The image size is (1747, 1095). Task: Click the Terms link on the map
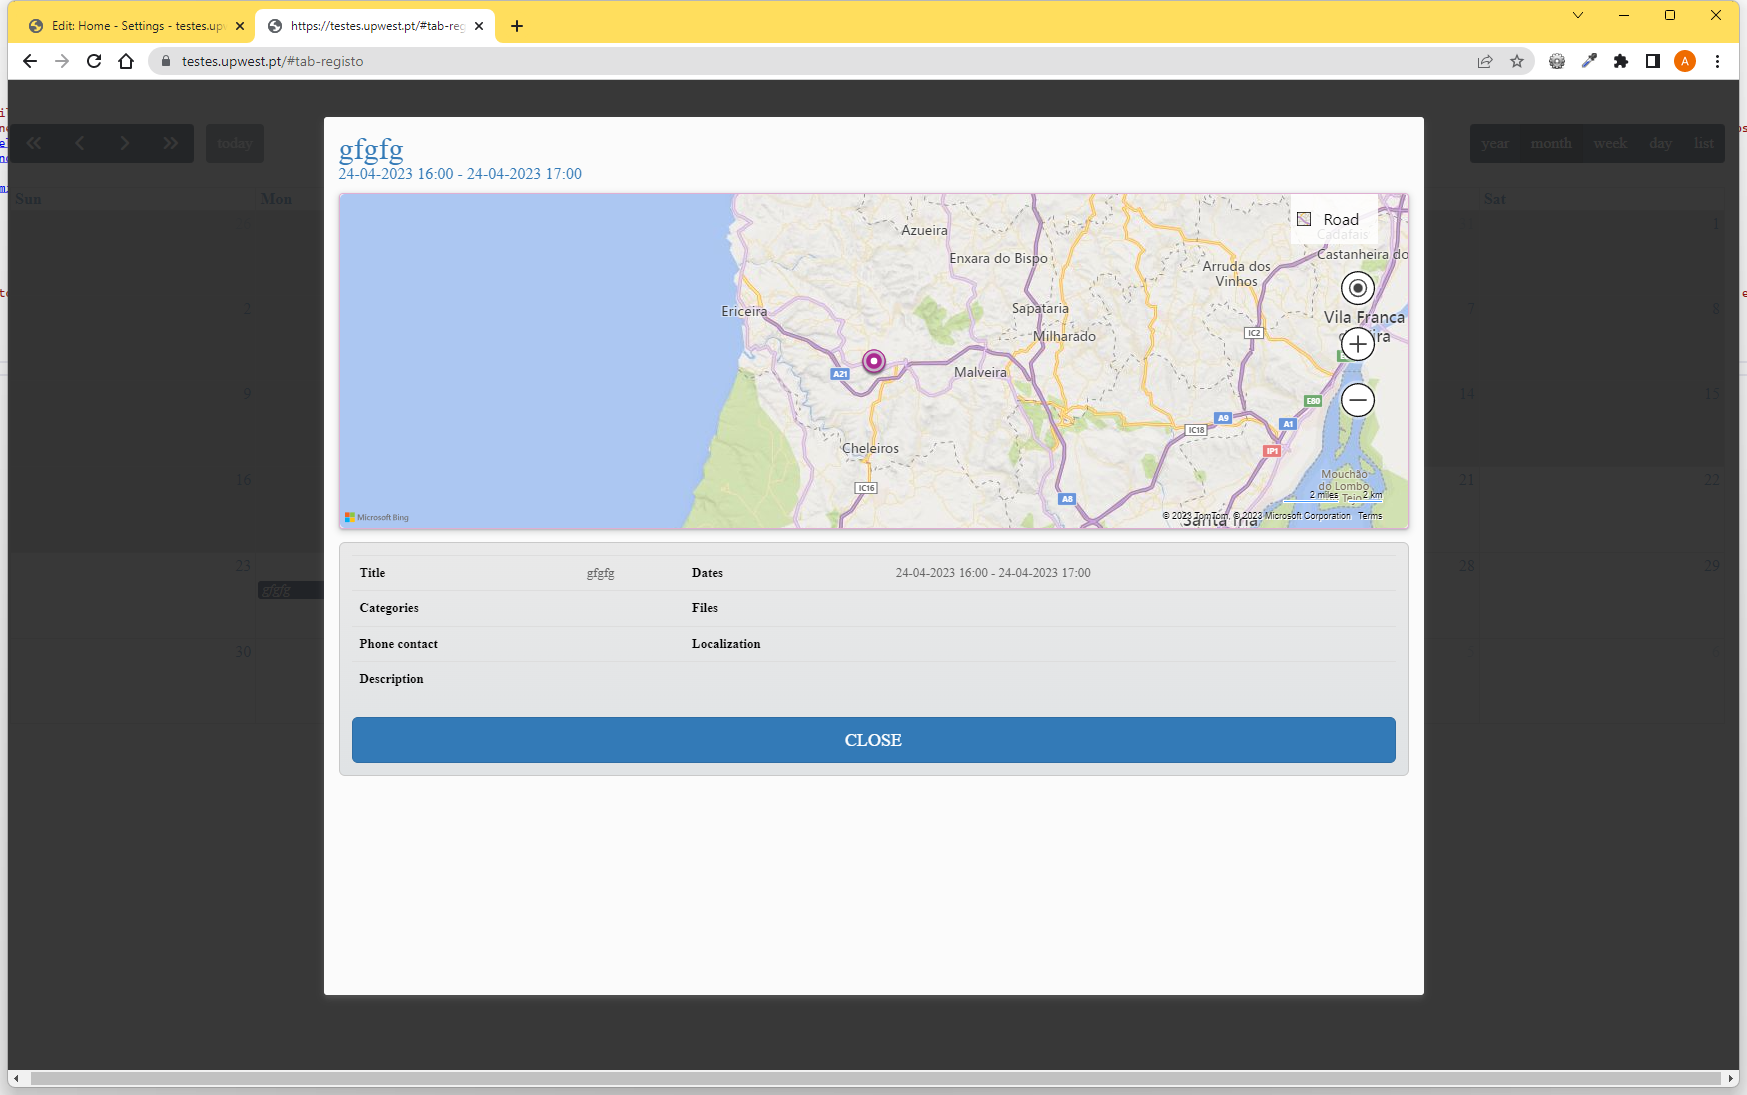pyautogui.click(x=1369, y=516)
